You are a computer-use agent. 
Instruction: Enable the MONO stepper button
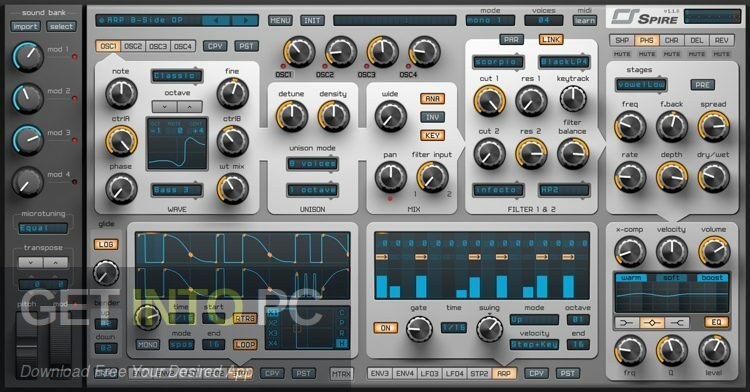pyautogui.click(x=147, y=344)
